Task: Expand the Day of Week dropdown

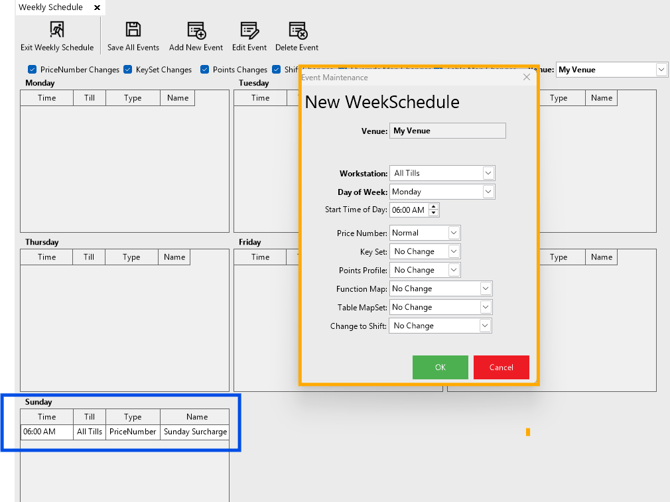Action: 488,191
